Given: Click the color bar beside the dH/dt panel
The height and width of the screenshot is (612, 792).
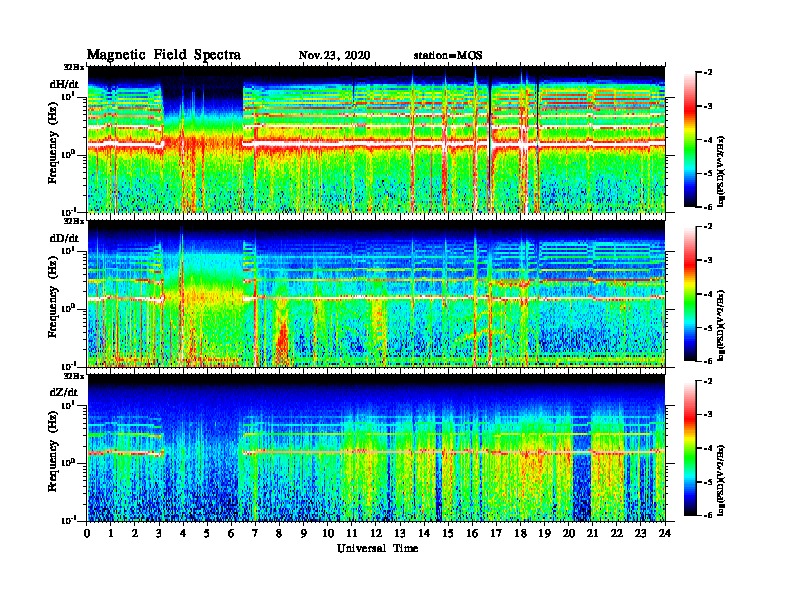Looking at the screenshot, I should 690,140.
